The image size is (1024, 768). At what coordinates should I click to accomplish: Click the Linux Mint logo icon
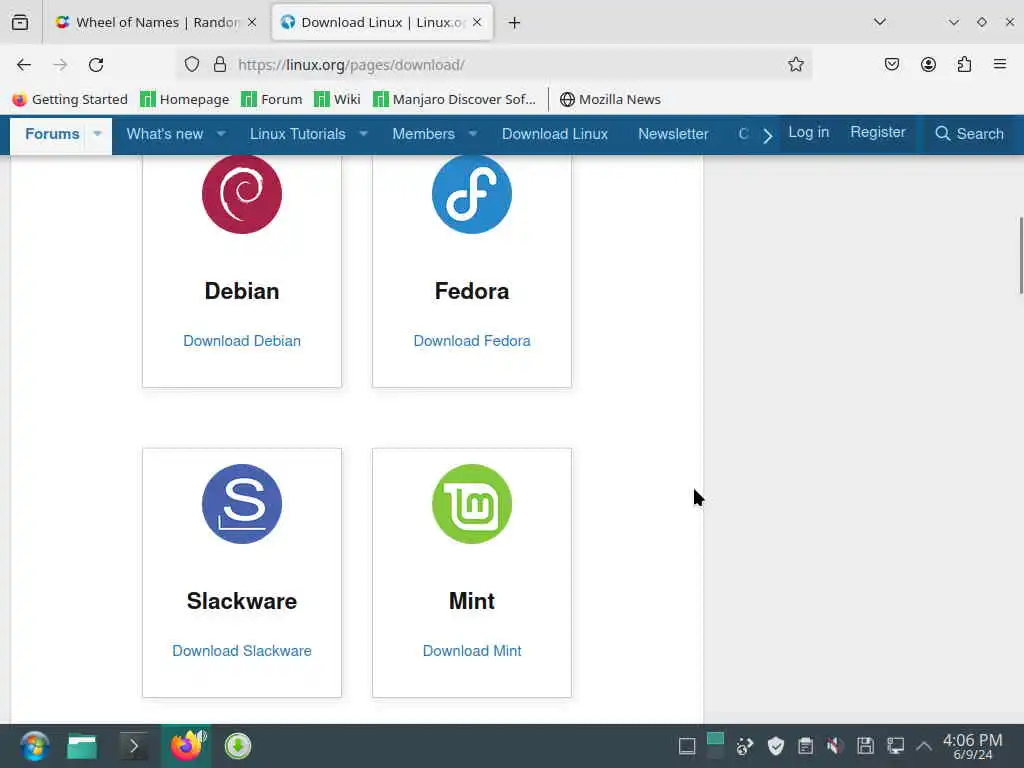472,504
